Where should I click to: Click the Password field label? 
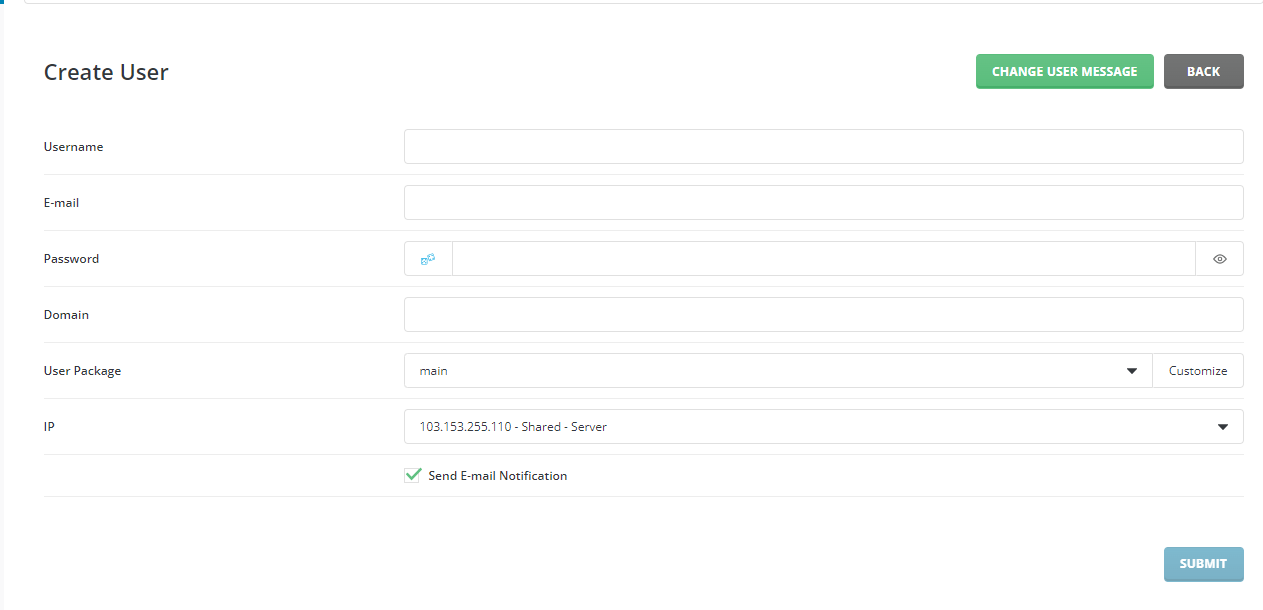pos(72,259)
